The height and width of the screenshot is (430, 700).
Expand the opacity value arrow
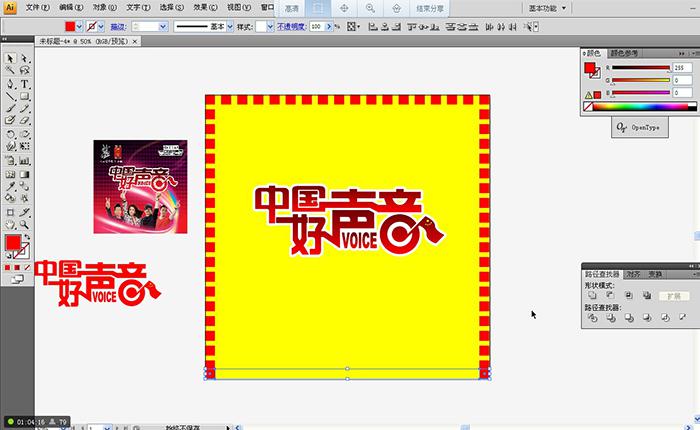pyautogui.click(x=329, y=27)
